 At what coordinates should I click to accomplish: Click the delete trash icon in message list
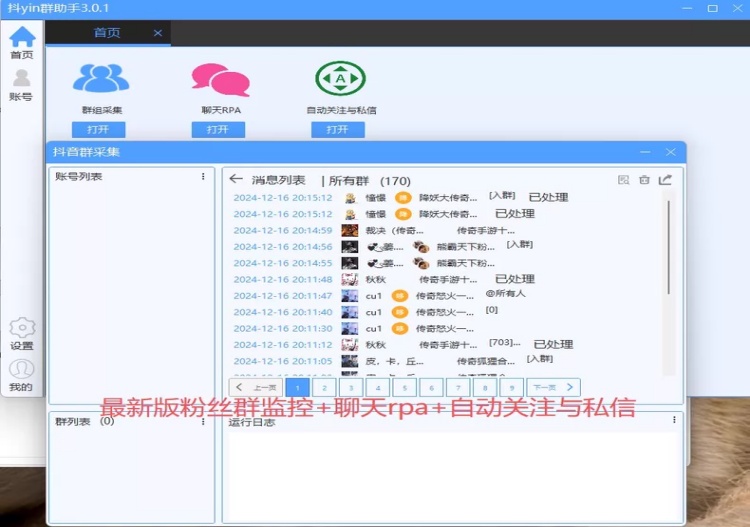coord(644,180)
